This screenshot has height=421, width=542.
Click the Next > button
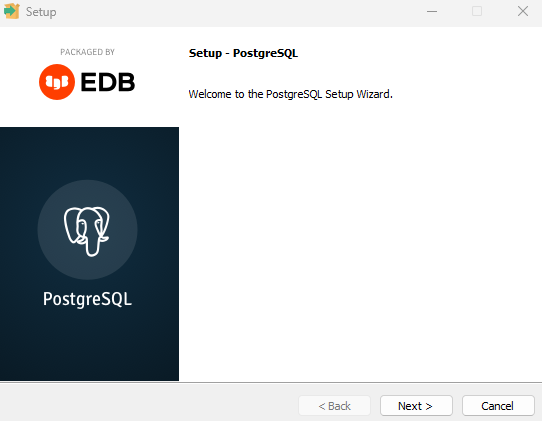tap(416, 405)
